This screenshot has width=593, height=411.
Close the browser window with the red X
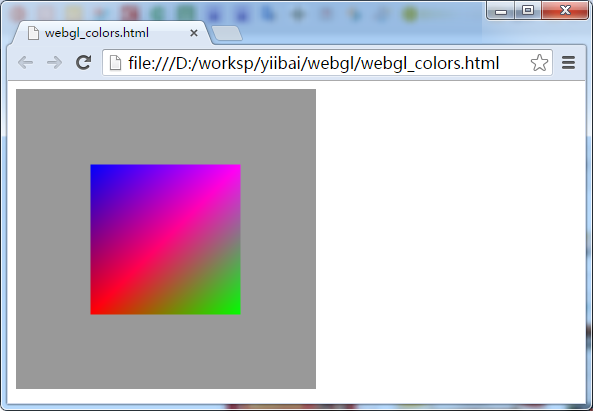(x=565, y=11)
